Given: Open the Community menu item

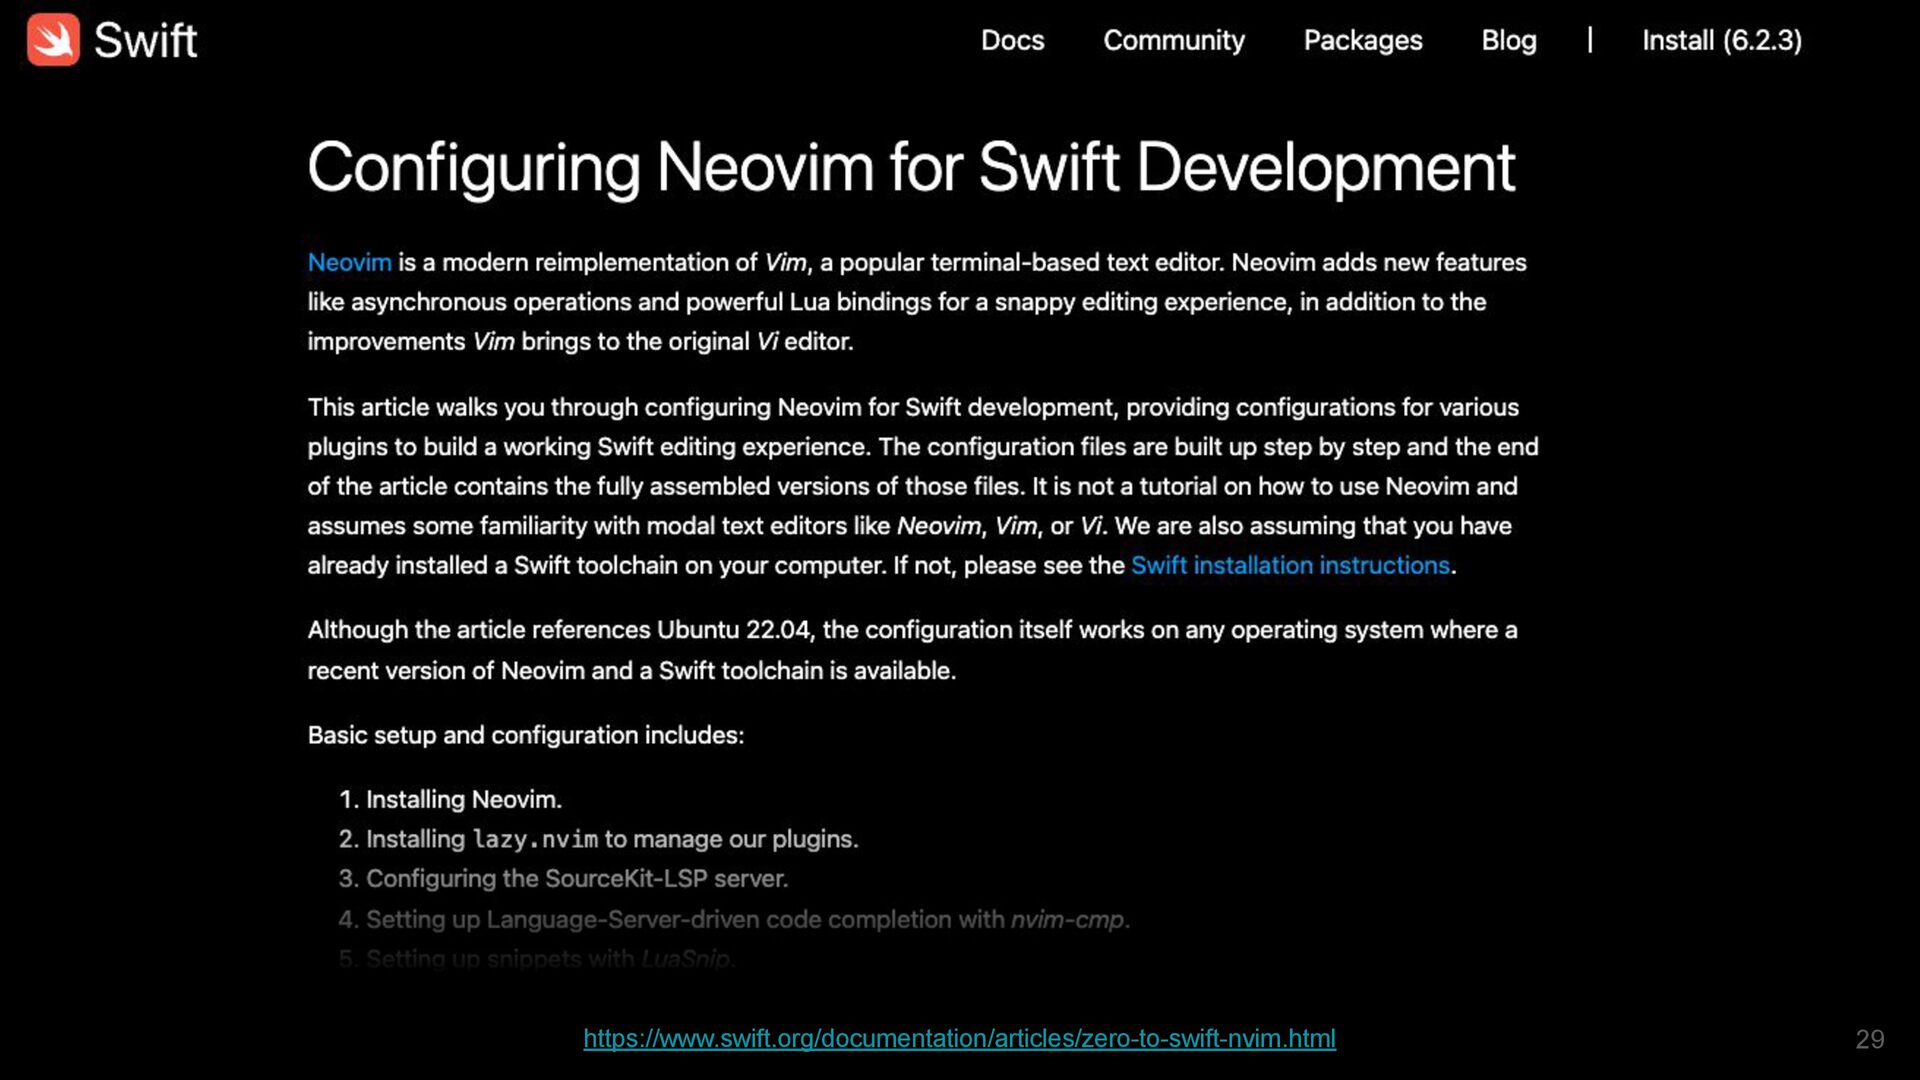Looking at the screenshot, I should (1174, 40).
